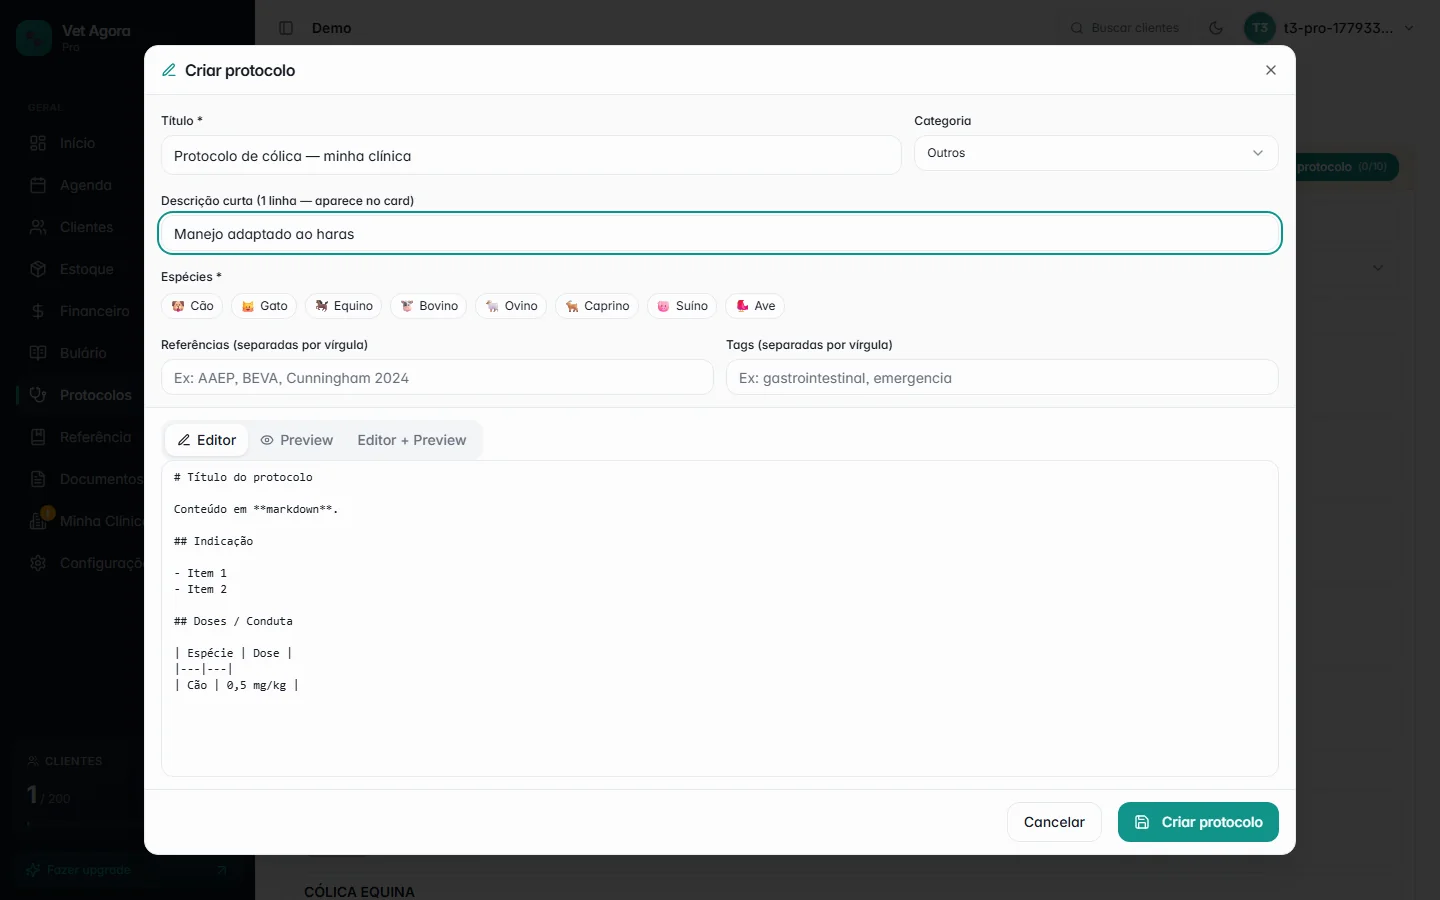Click the Início sidebar icon

[38, 143]
